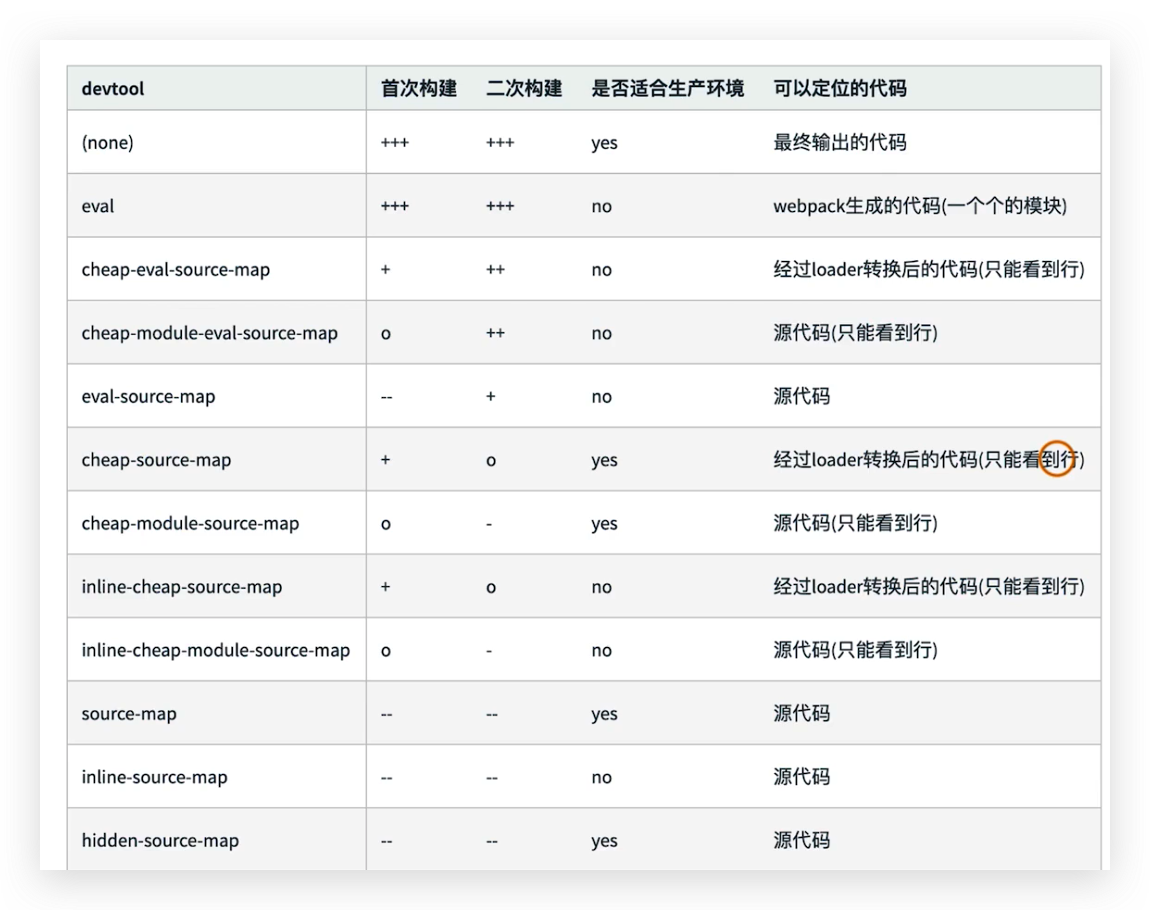The image size is (1150, 910).
Task: Click the cheap-module-eval-source-map cell
Action: pos(211,332)
